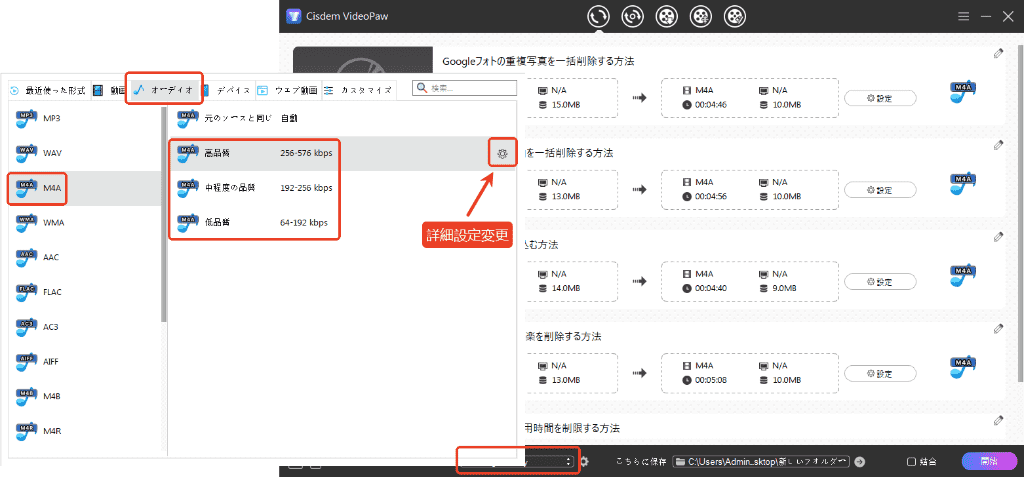
Task: Click gear icon next to bottom format dropdown
Action: tap(584, 461)
